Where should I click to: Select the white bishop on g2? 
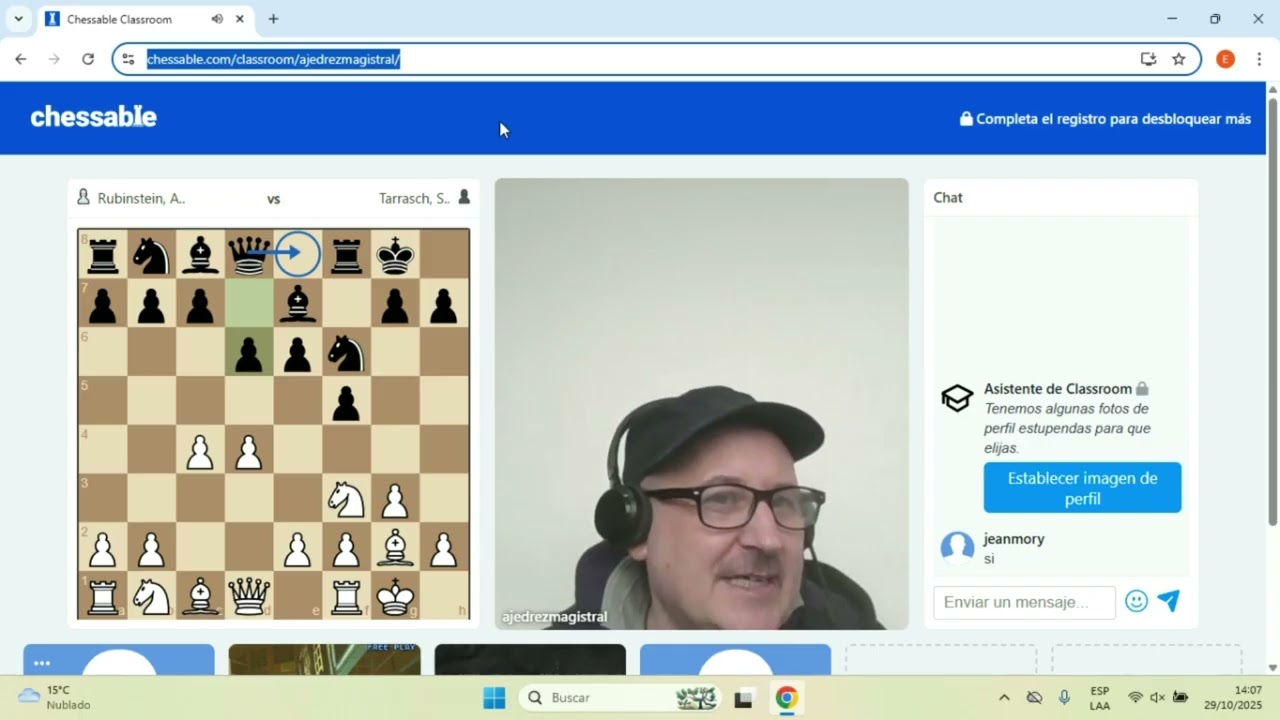(x=395, y=548)
